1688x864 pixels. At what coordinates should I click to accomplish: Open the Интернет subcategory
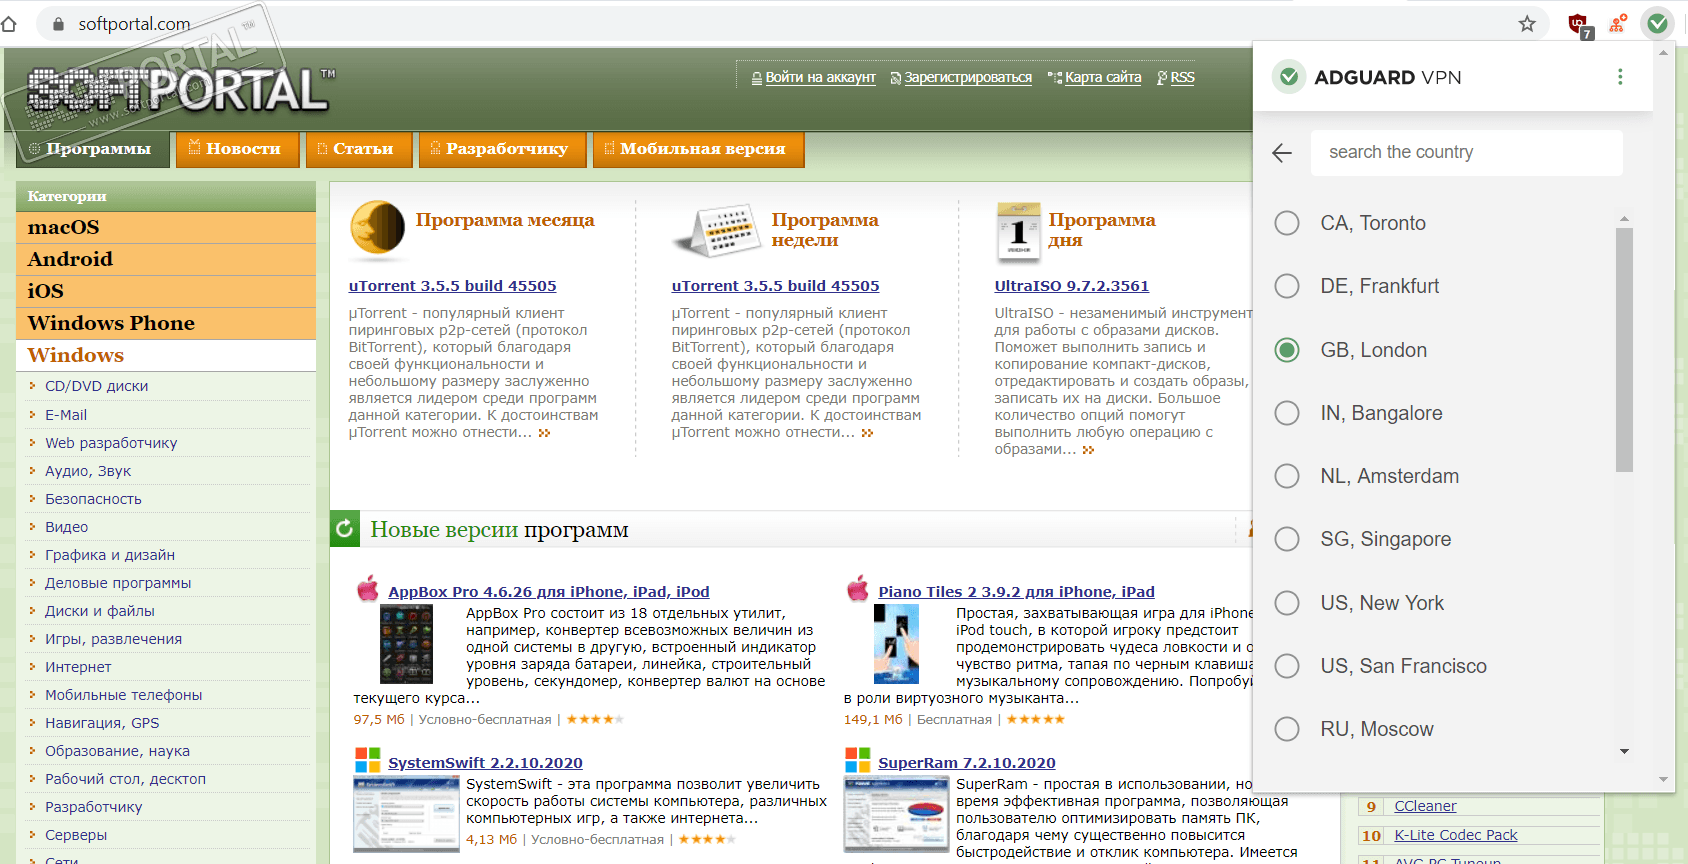click(x=78, y=667)
